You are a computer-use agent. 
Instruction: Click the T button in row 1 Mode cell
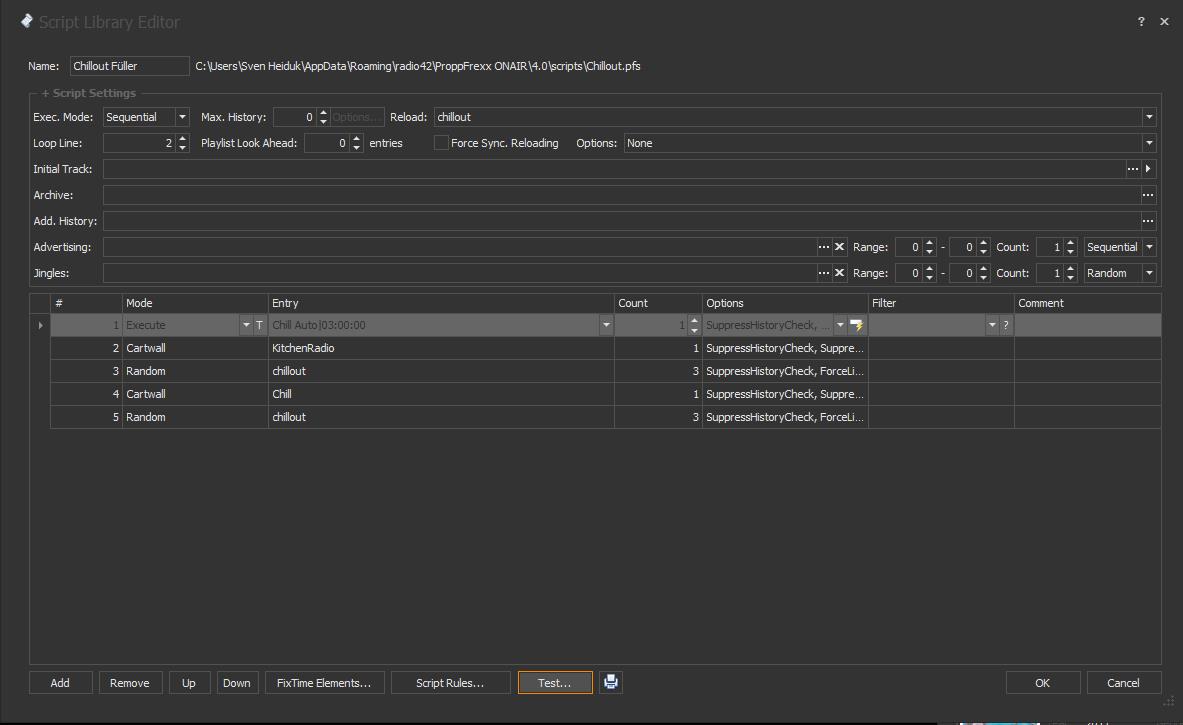260,325
